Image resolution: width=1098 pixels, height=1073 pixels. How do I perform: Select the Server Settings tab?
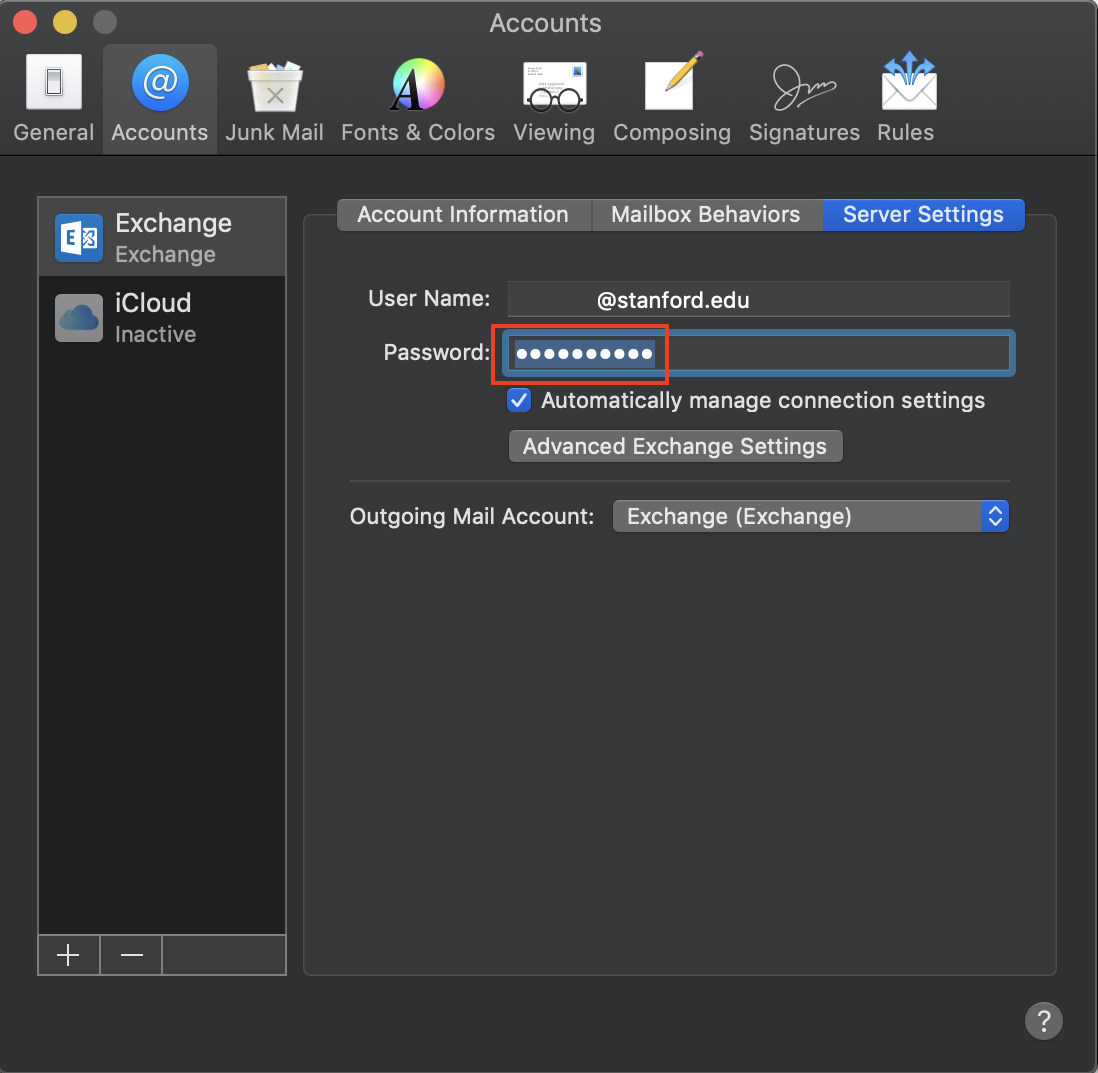(923, 215)
